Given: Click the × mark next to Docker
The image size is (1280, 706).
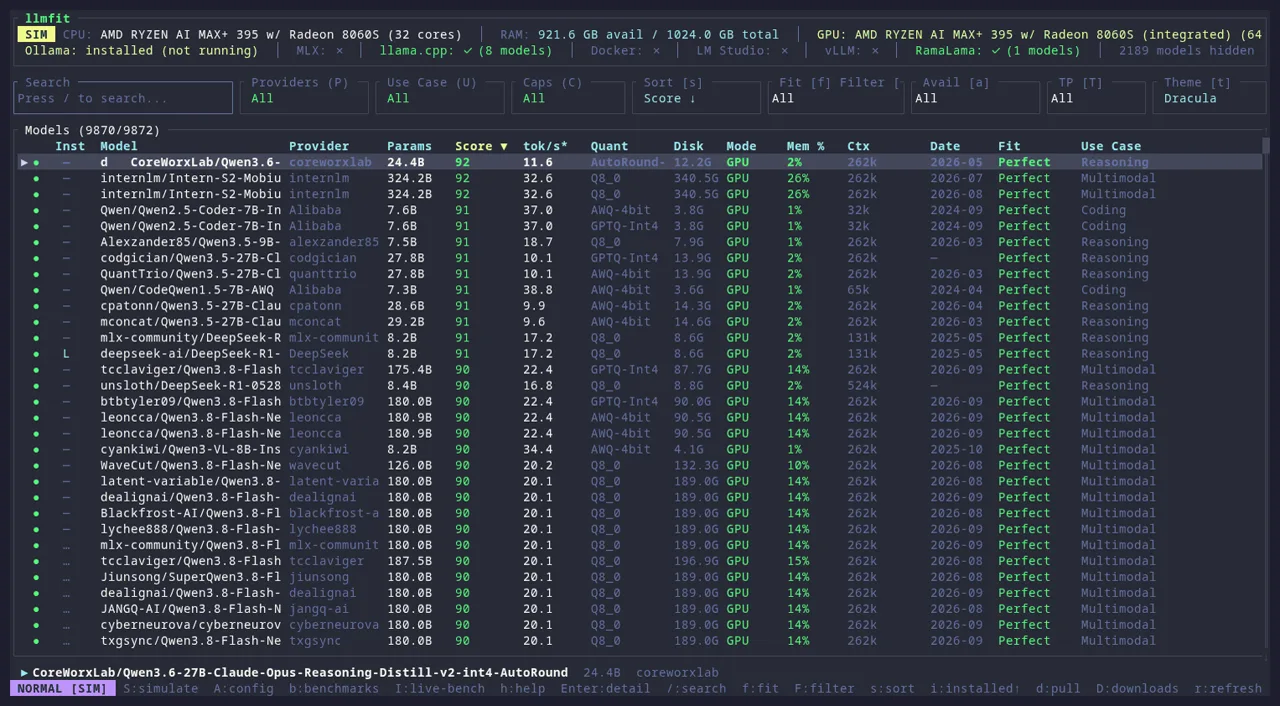Looking at the screenshot, I should (x=656, y=50).
